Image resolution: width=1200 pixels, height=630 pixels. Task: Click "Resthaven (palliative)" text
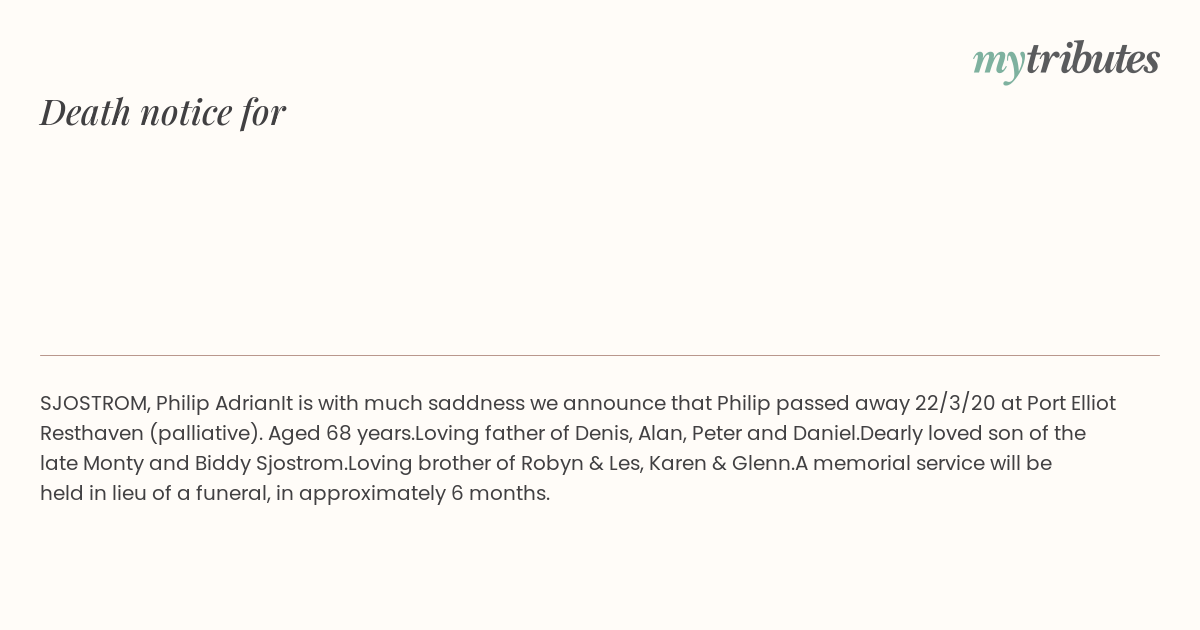tap(149, 434)
